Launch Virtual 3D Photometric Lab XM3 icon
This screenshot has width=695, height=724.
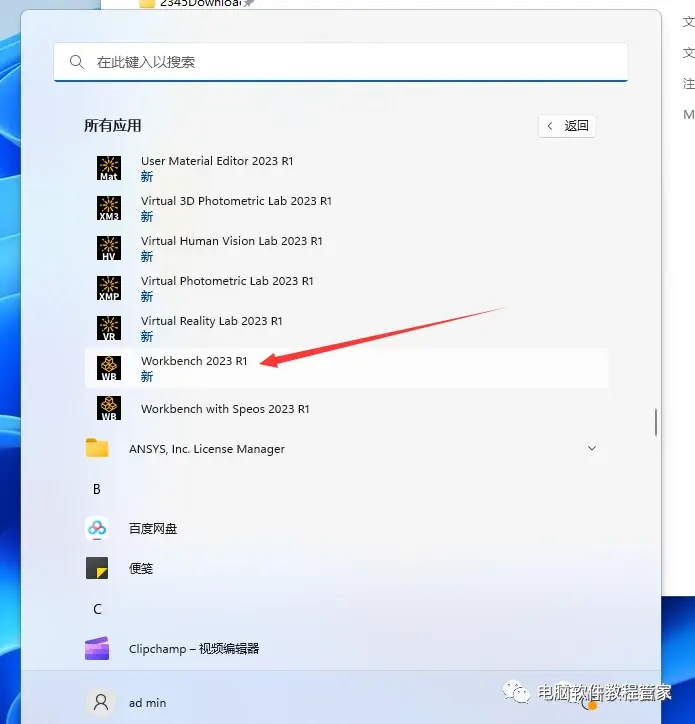click(x=109, y=208)
